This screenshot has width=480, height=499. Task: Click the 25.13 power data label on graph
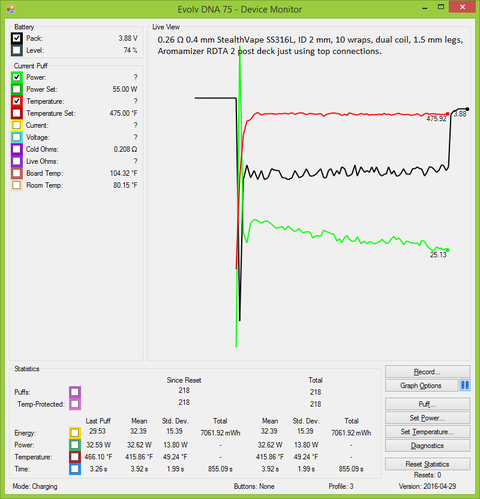pyautogui.click(x=438, y=255)
